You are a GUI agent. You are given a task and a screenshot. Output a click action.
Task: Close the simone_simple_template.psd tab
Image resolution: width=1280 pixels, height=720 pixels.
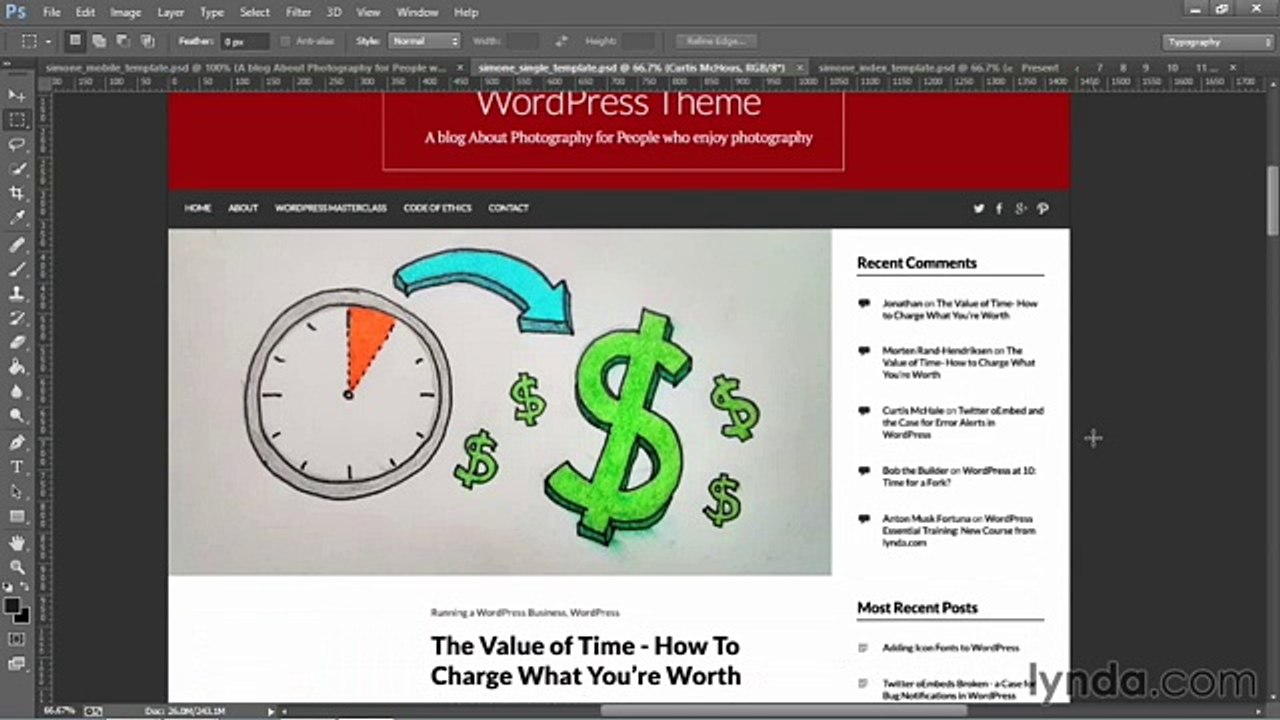798,68
